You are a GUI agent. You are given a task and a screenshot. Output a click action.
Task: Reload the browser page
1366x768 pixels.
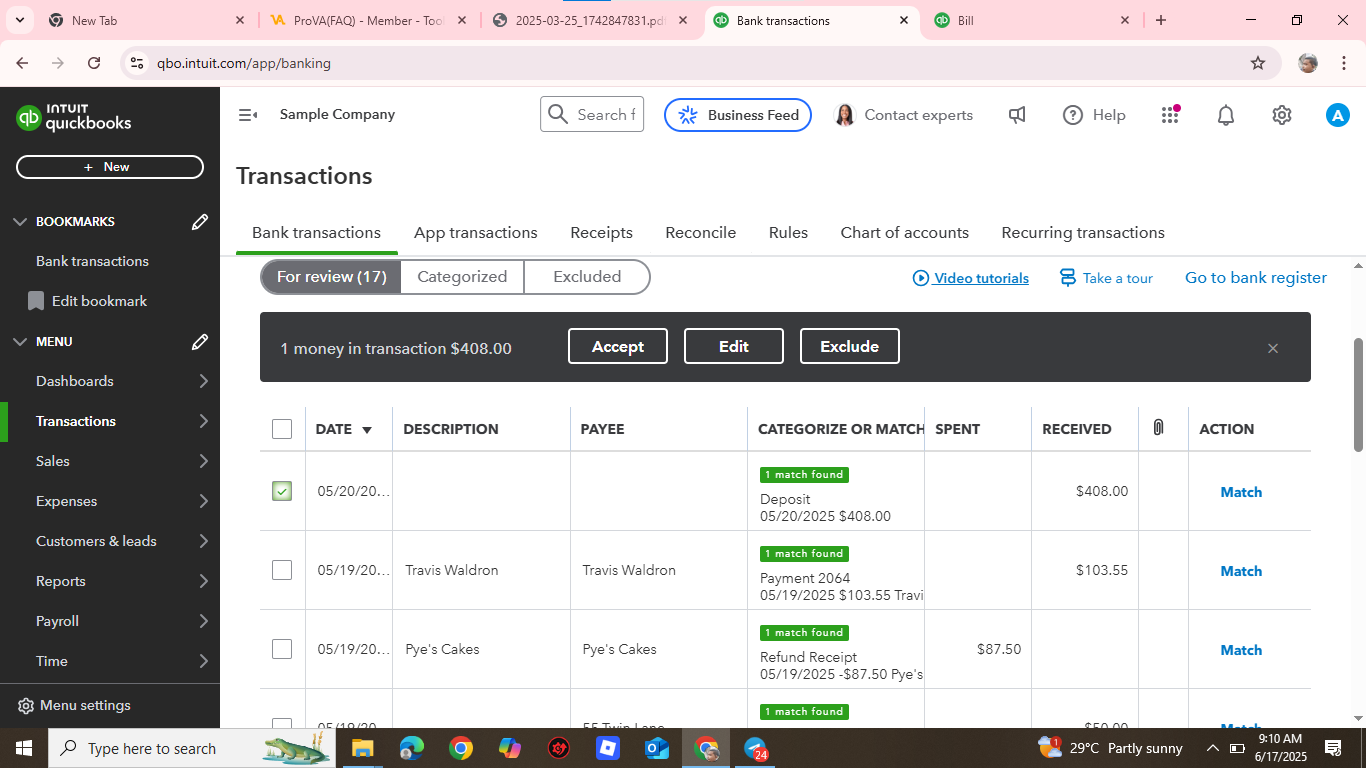tap(94, 63)
